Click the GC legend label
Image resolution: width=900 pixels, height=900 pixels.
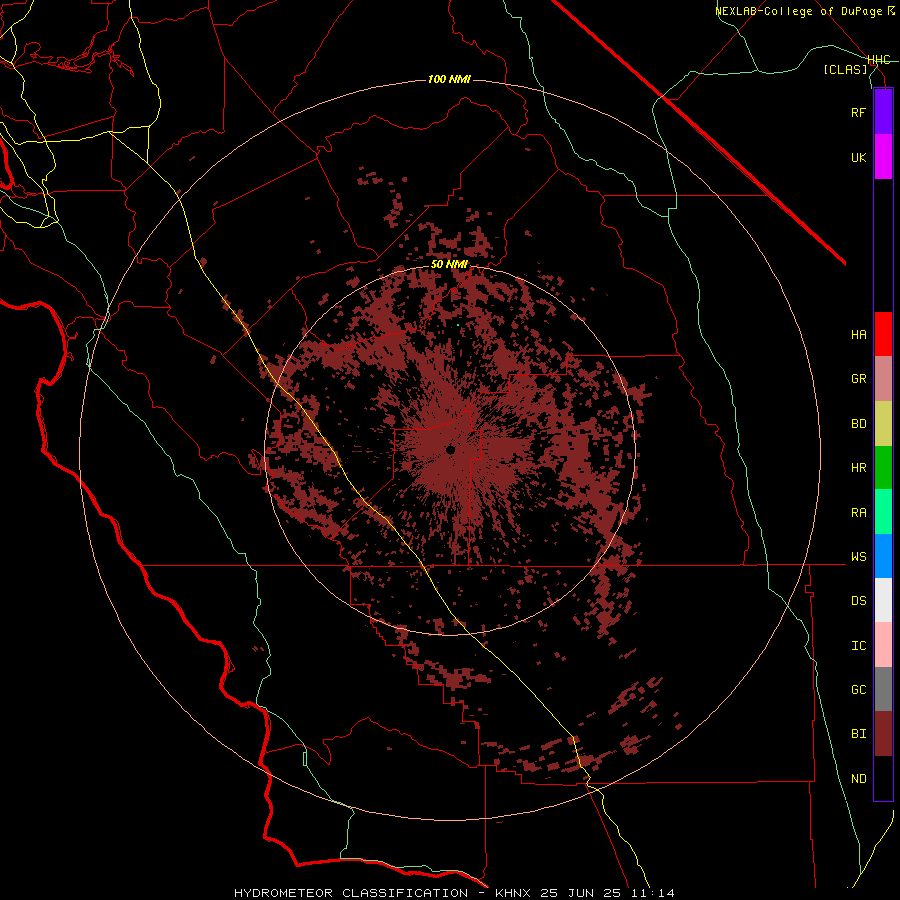coord(858,690)
